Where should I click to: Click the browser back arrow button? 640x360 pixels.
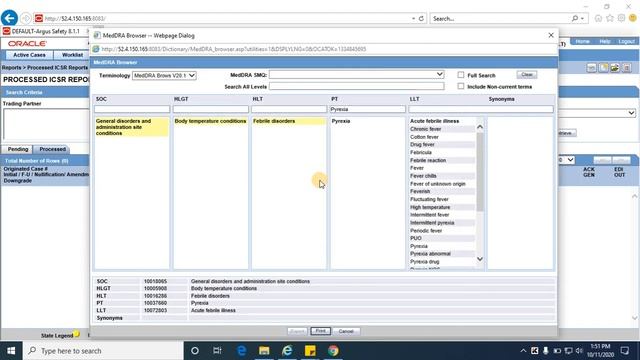pos(9,18)
